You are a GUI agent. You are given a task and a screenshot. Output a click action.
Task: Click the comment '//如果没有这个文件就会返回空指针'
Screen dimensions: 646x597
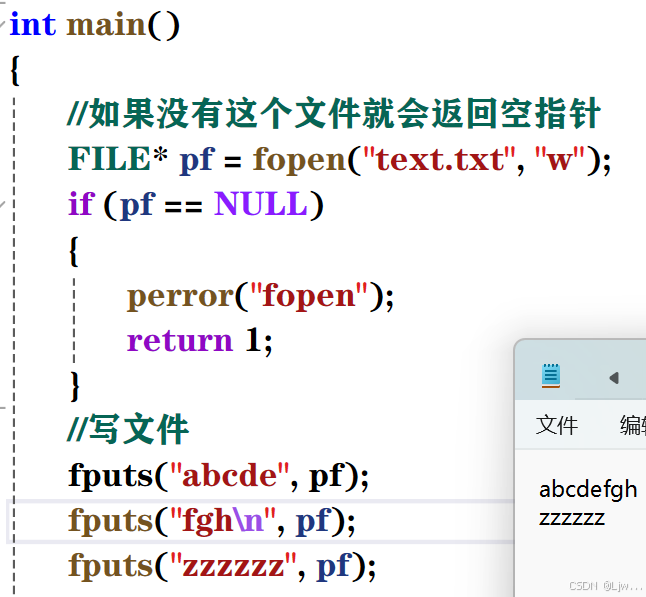click(334, 113)
